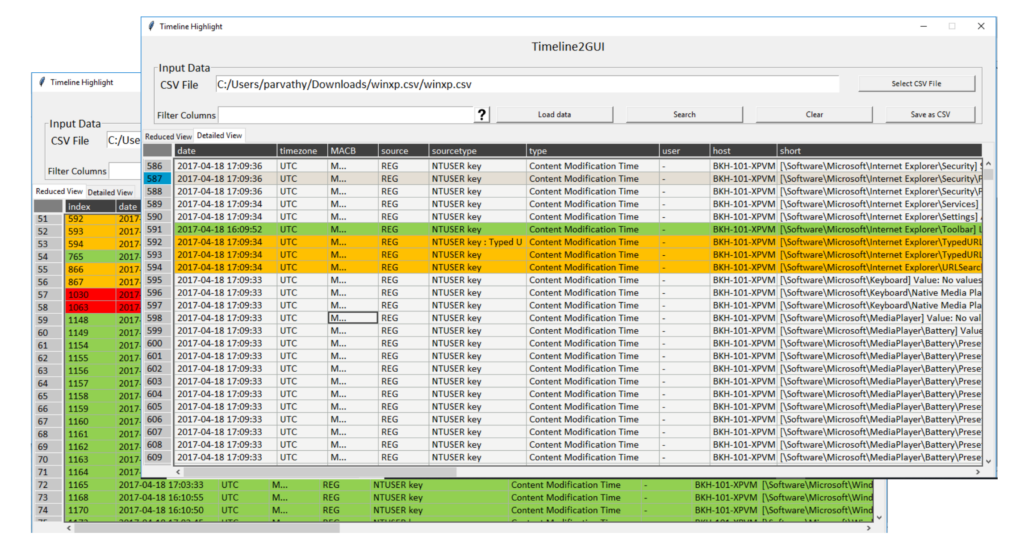
Task: Click the sourcetype column header
Action: (477, 151)
